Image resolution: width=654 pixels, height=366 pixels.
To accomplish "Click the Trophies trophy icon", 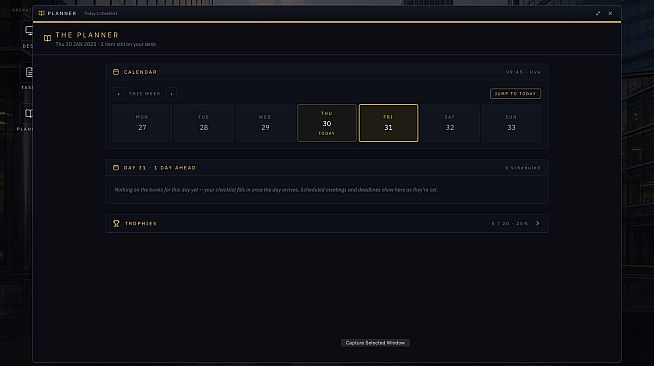I will tap(116, 223).
